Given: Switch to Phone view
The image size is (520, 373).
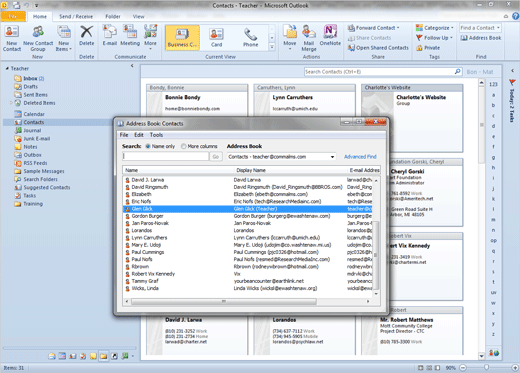Looking at the screenshot, I should coord(250,38).
